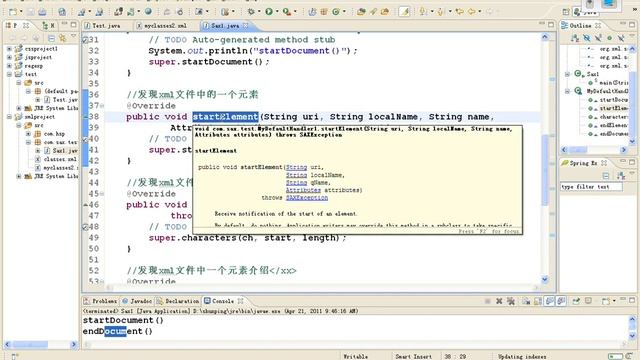640x360 pixels.
Task: Click editor vertical scrollbar down arrow
Action: pos(545,280)
